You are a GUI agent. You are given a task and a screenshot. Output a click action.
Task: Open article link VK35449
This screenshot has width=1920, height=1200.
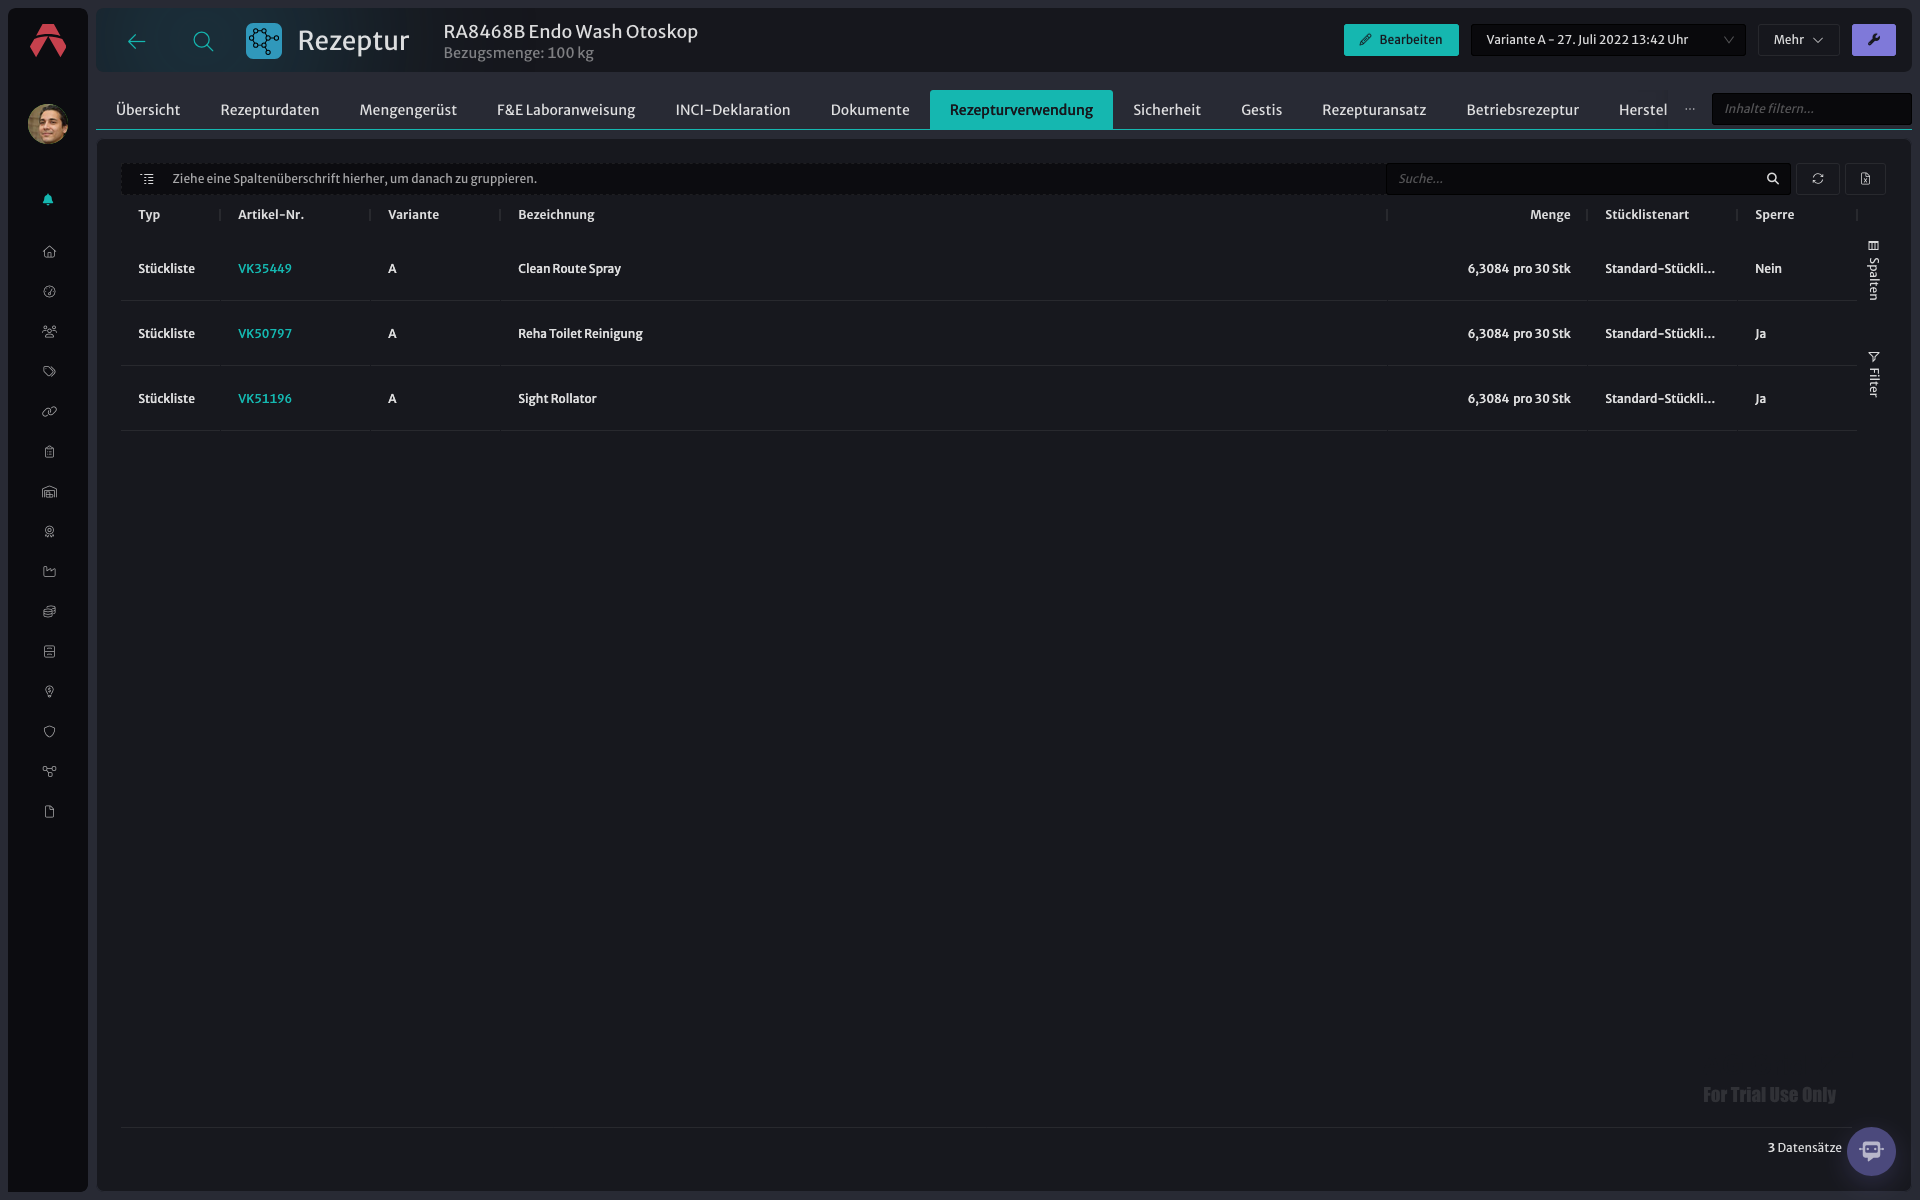click(265, 269)
